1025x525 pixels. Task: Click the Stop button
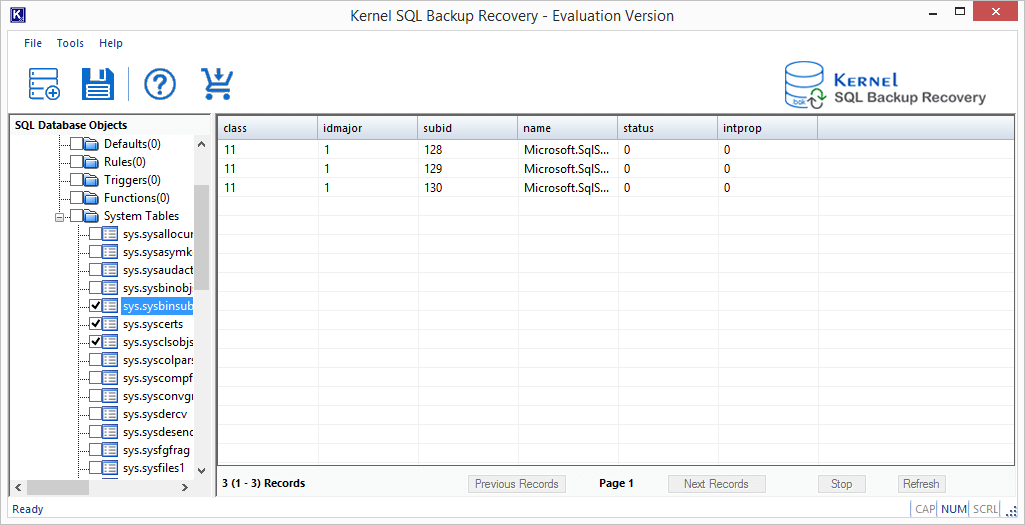tap(841, 484)
